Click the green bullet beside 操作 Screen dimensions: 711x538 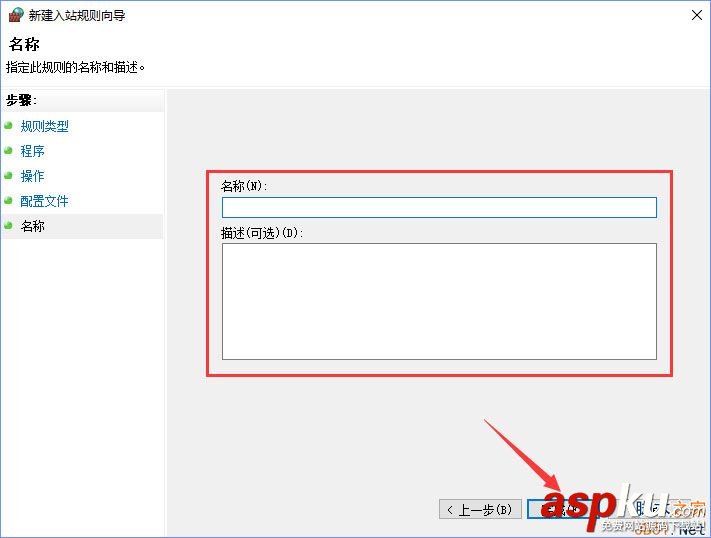[x=8, y=175]
